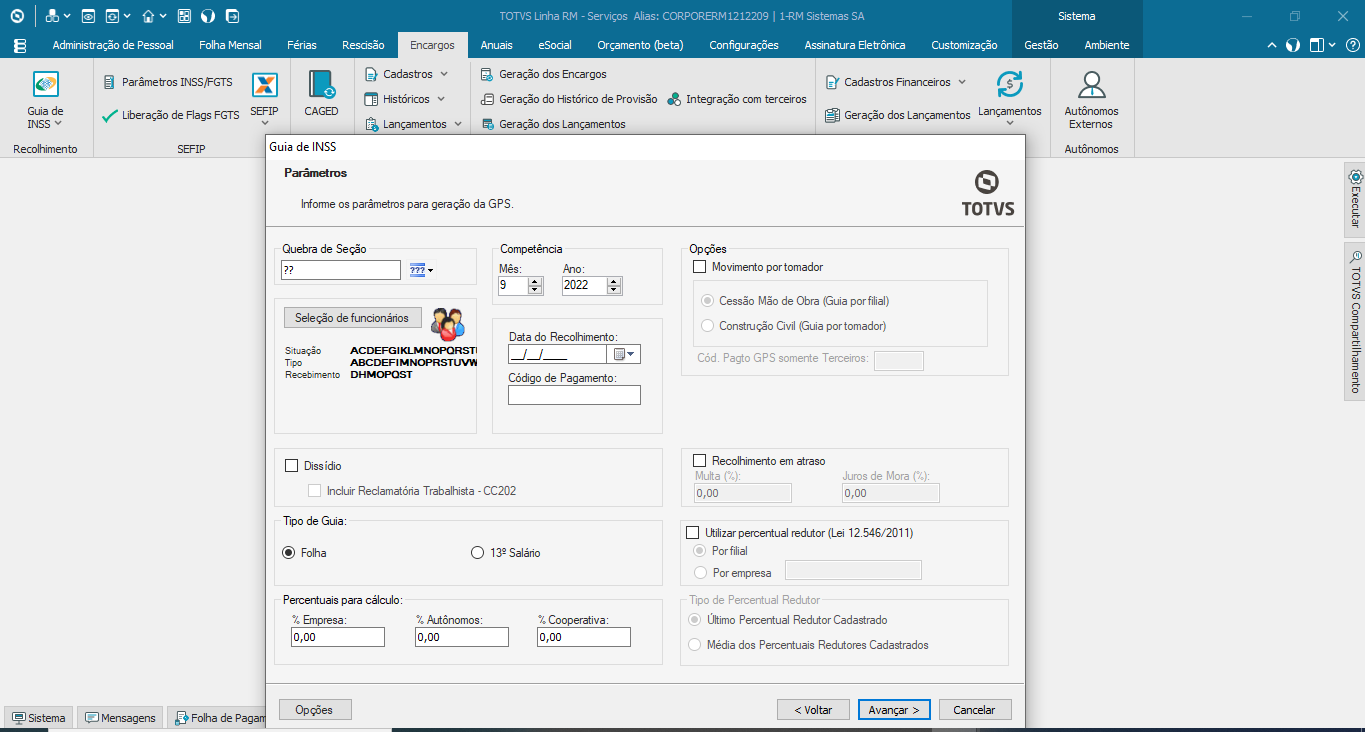The height and width of the screenshot is (732, 1365).
Task: Increase the Mês spinner value
Action: 535,281
